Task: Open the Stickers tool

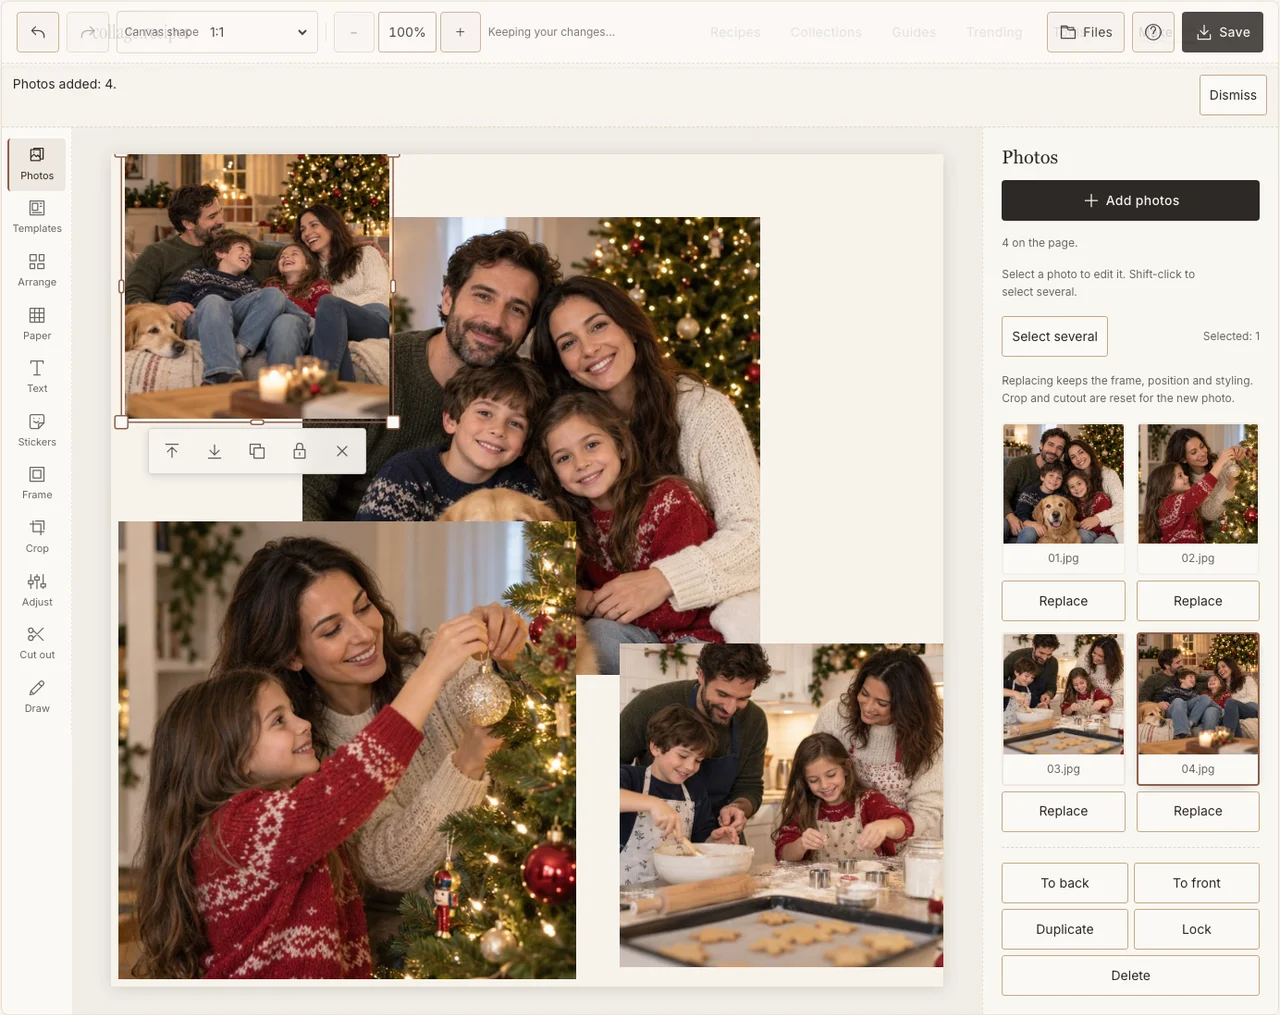Action: point(37,430)
